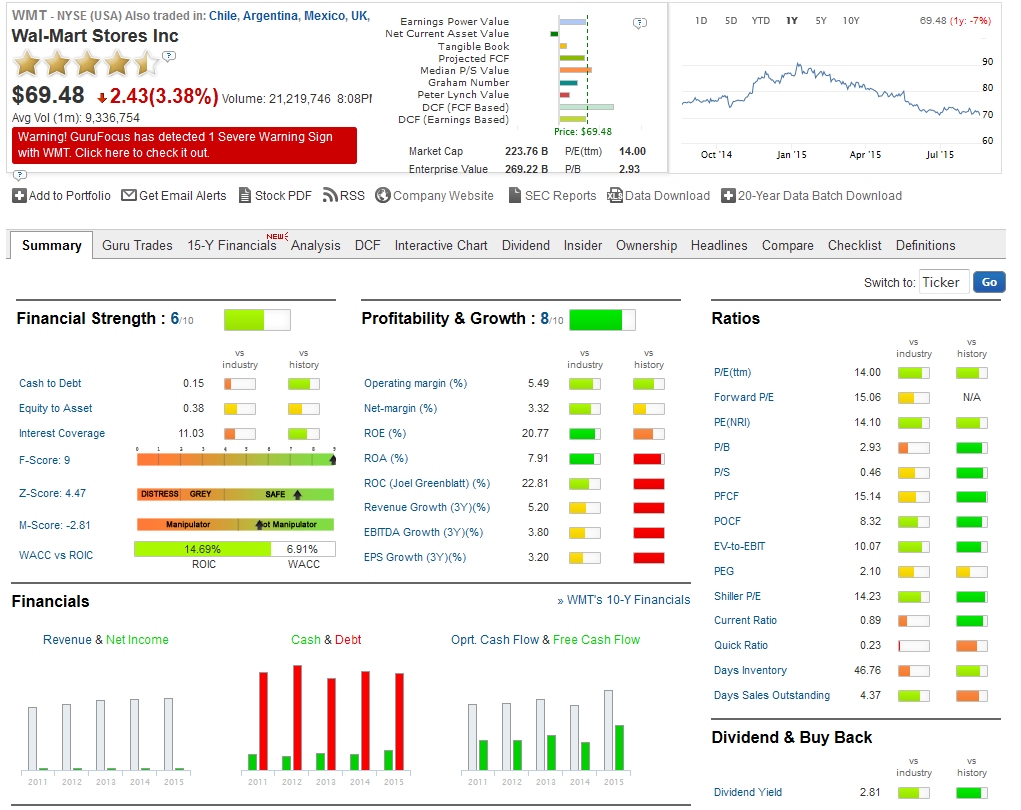The image size is (1021, 810).
Task: Open the Compare tab
Action: [788, 245]
